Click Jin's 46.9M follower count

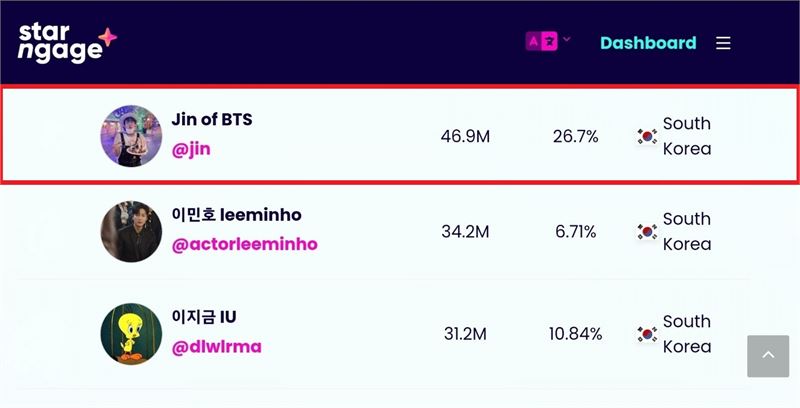[x=465, y=137]
